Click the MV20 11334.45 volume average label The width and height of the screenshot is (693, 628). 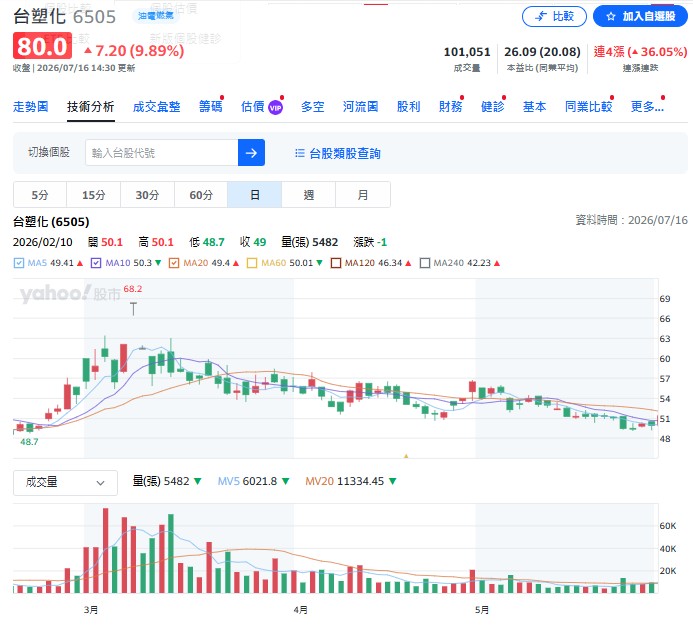point(350,481)
